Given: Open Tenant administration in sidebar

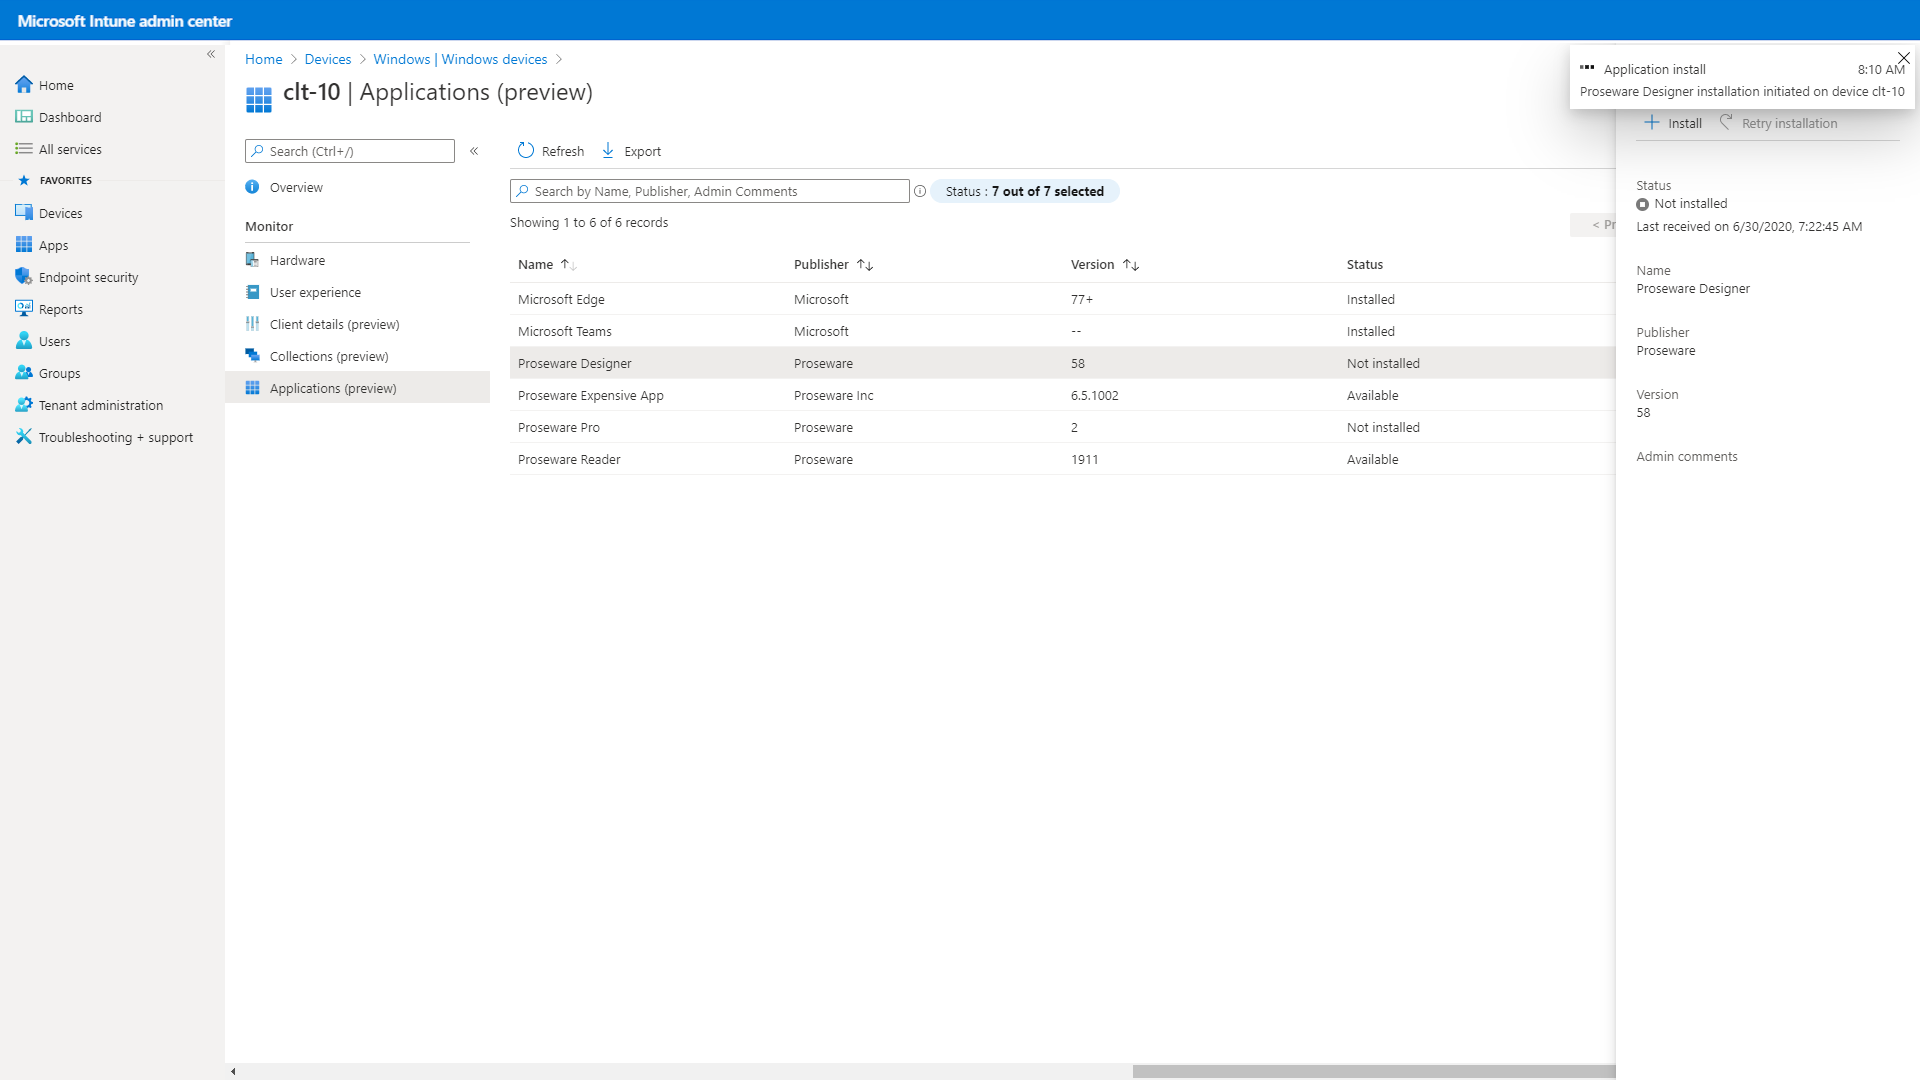Looking at the screenshot, I should pyautogui.click(x=100, y=405).
